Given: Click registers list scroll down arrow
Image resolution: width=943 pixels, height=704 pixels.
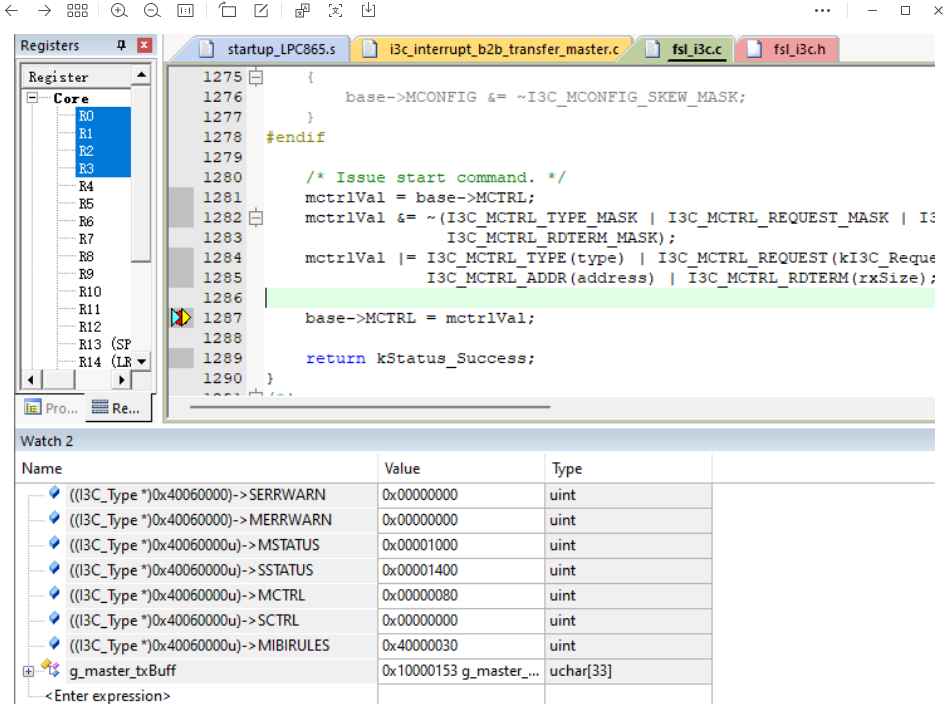Looking at the screenshot, I should [x=141, y=361].
